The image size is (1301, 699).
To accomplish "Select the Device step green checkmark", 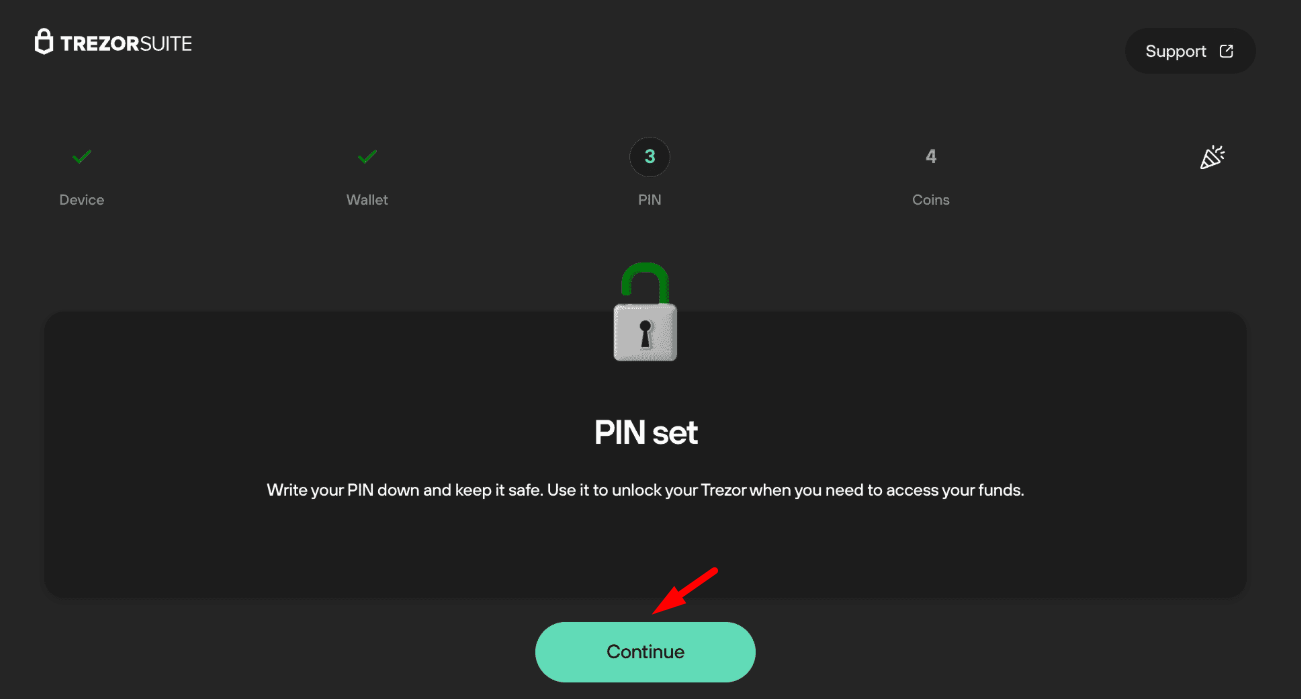I will pos(82,156).
